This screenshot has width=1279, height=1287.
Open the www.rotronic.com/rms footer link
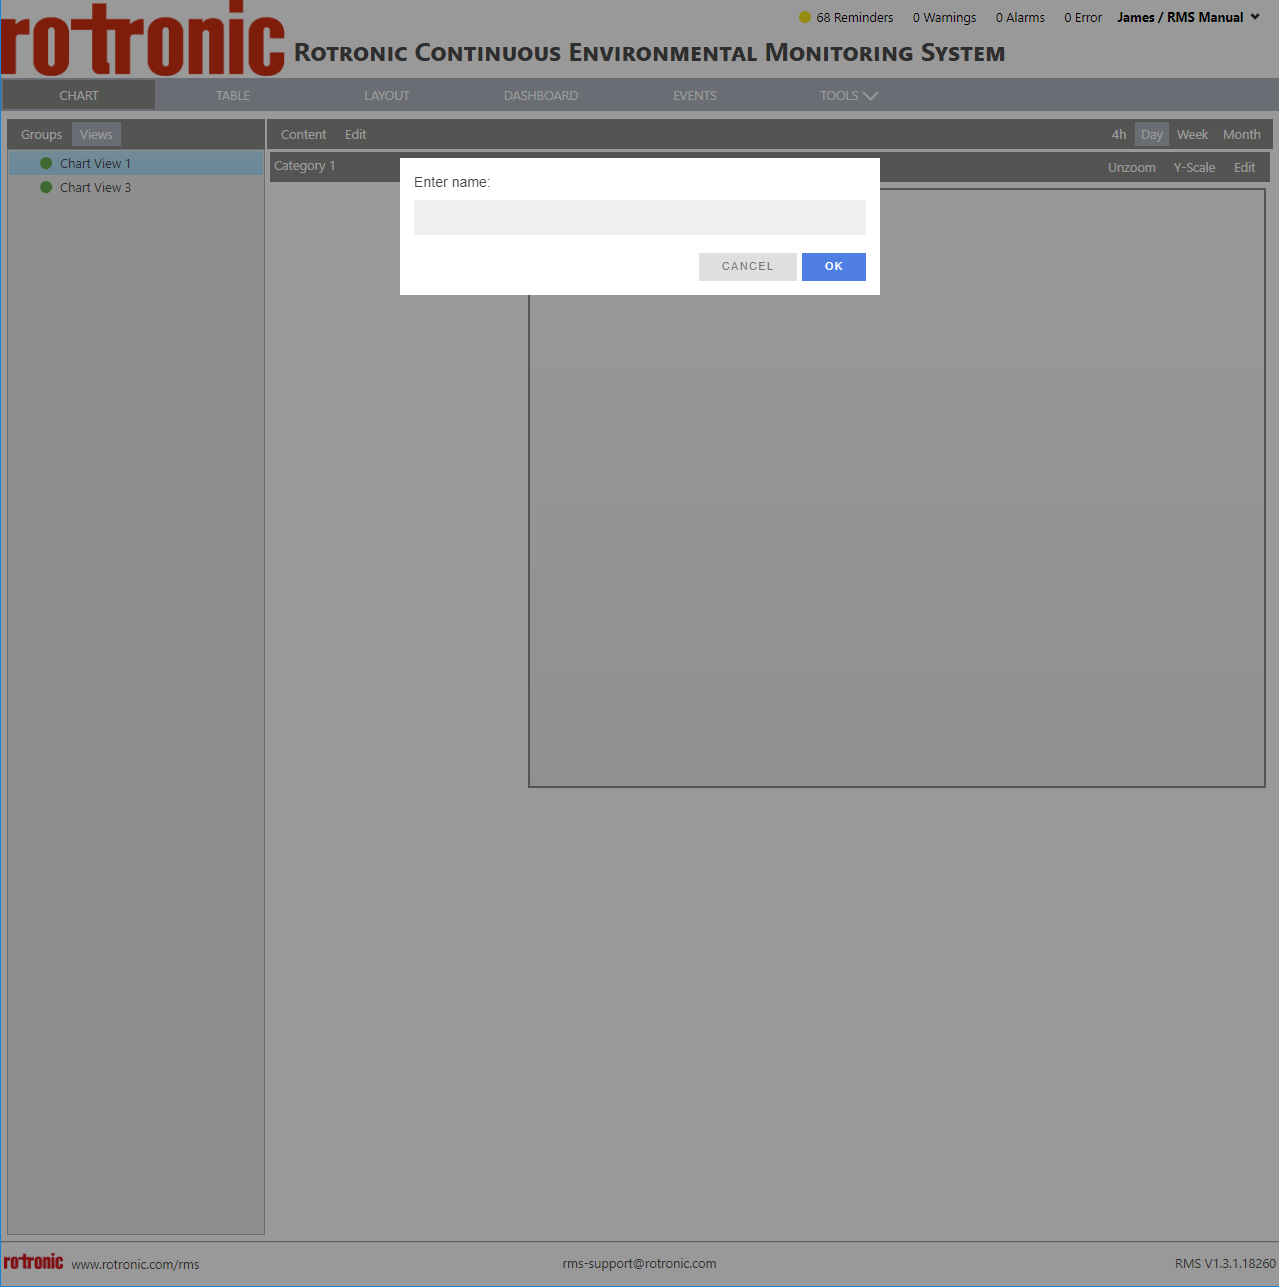135,1264
